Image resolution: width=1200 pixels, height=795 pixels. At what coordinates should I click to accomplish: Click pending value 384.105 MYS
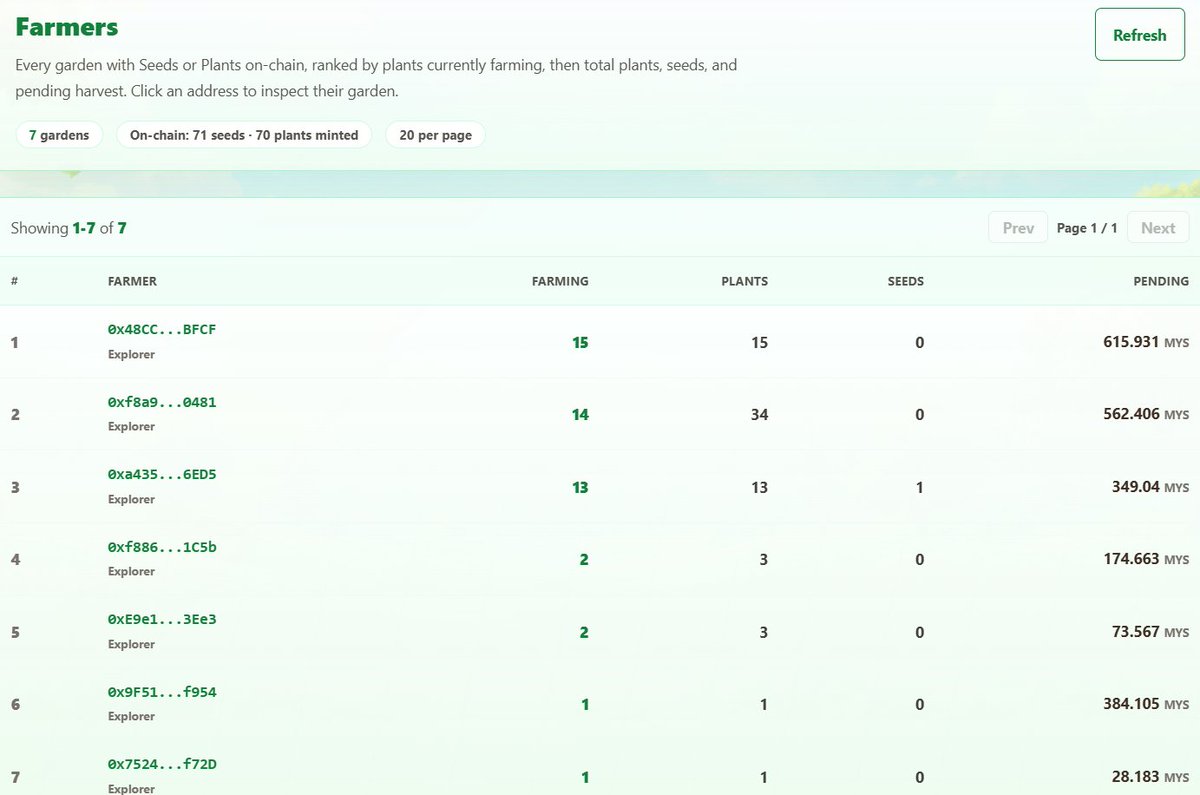click(1146, 704)
